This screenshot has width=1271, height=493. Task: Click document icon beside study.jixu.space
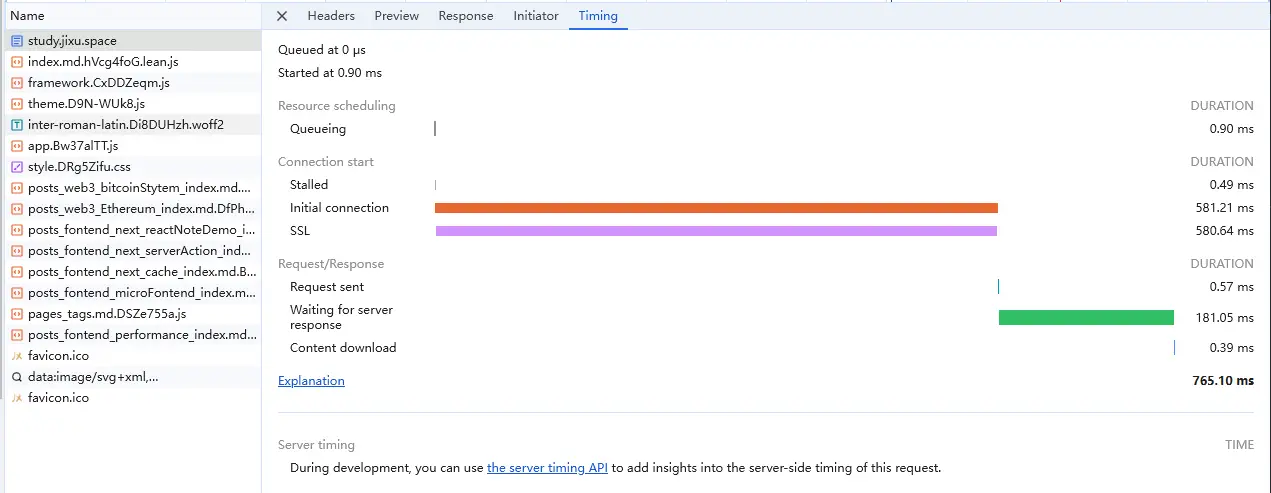(17, 41)
